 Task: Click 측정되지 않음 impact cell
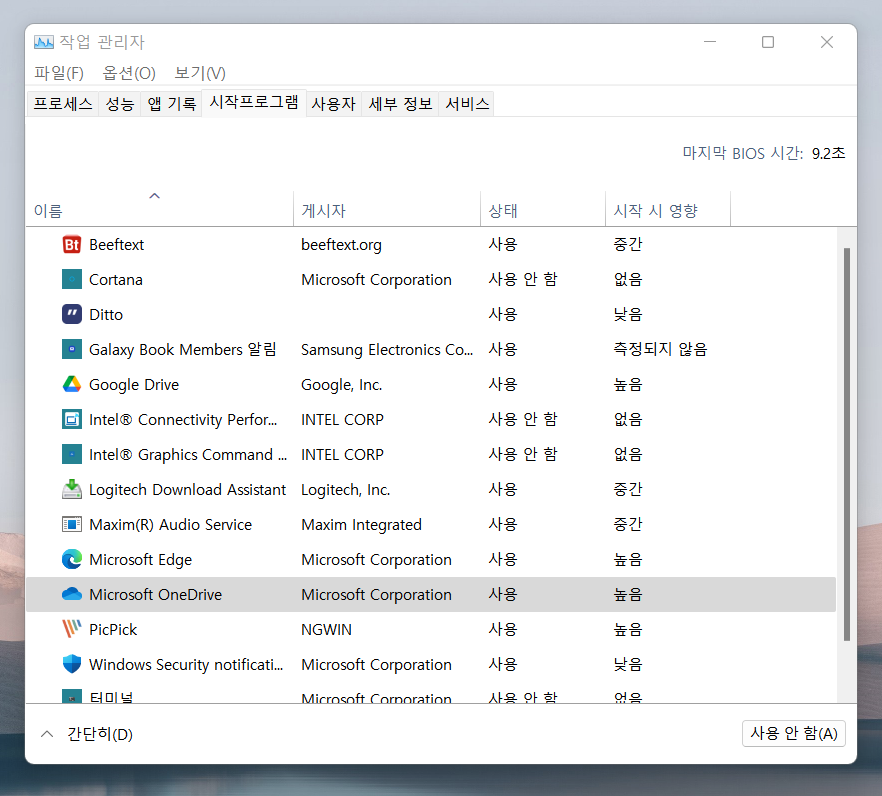[x=660, y=349]
